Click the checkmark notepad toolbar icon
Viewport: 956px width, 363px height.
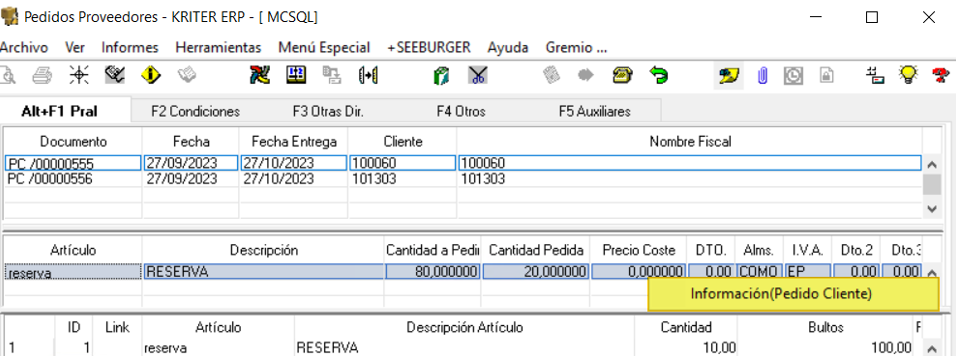(x=115, y=76)
